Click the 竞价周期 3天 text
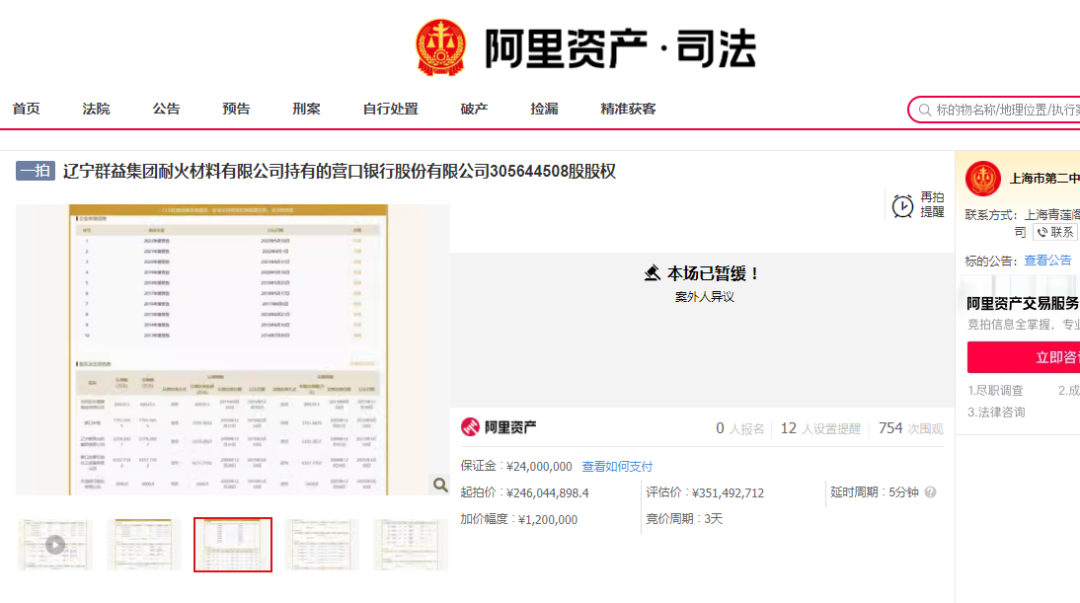This screenshot has width=1080, height=603. pos(684,519)
